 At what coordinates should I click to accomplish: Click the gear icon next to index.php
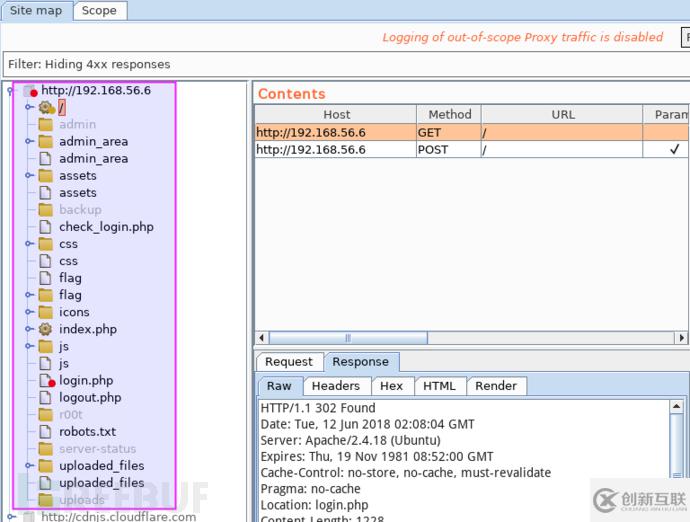point(45,329)
